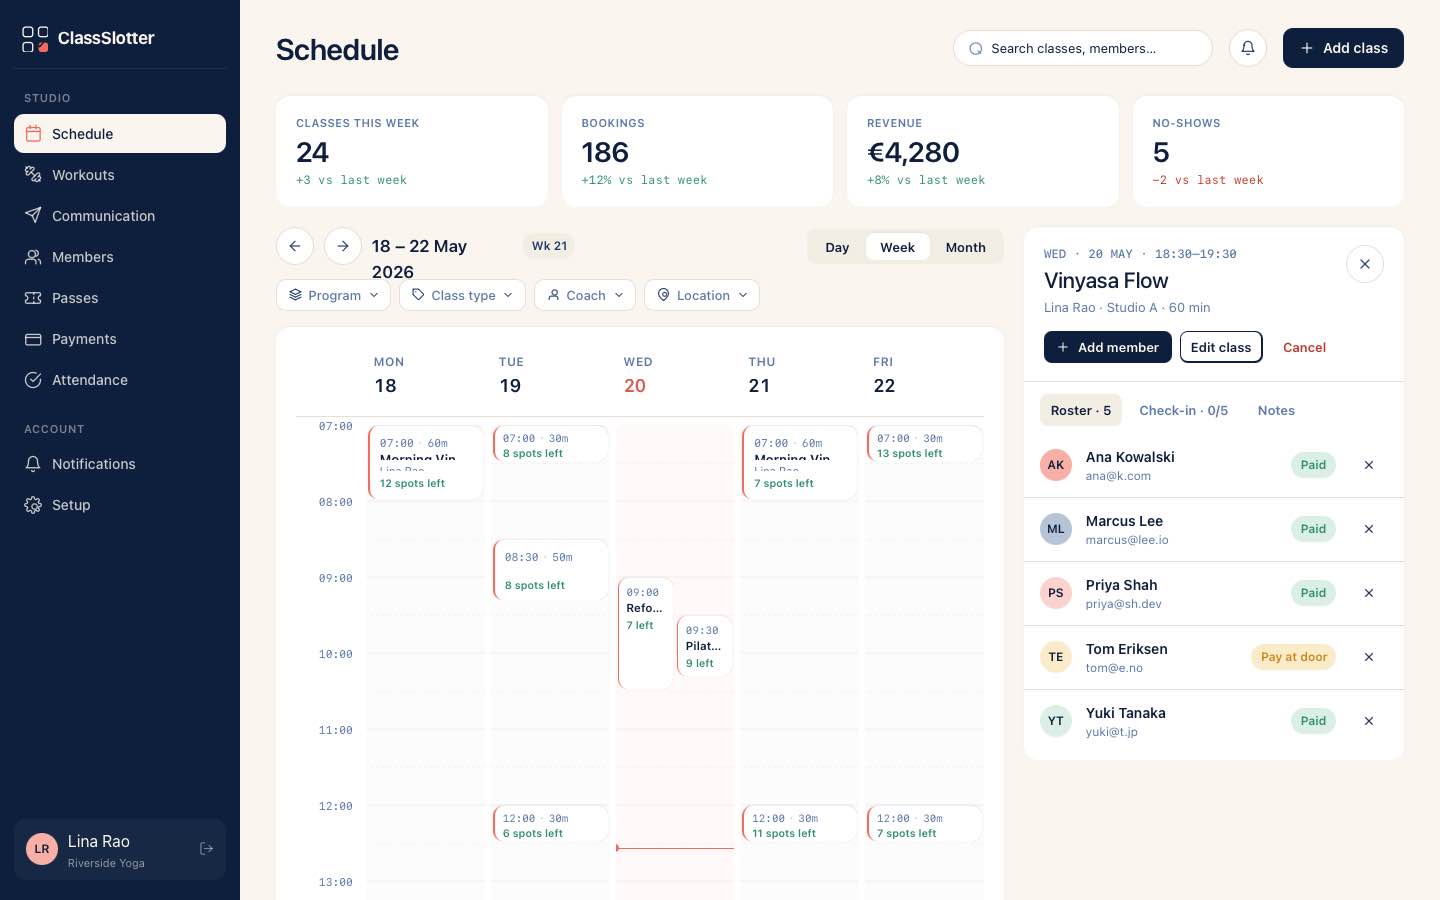Click Ana Kowalski's AK avatar
This screenshot has height=900, width=1440.
pos(1056,465)
